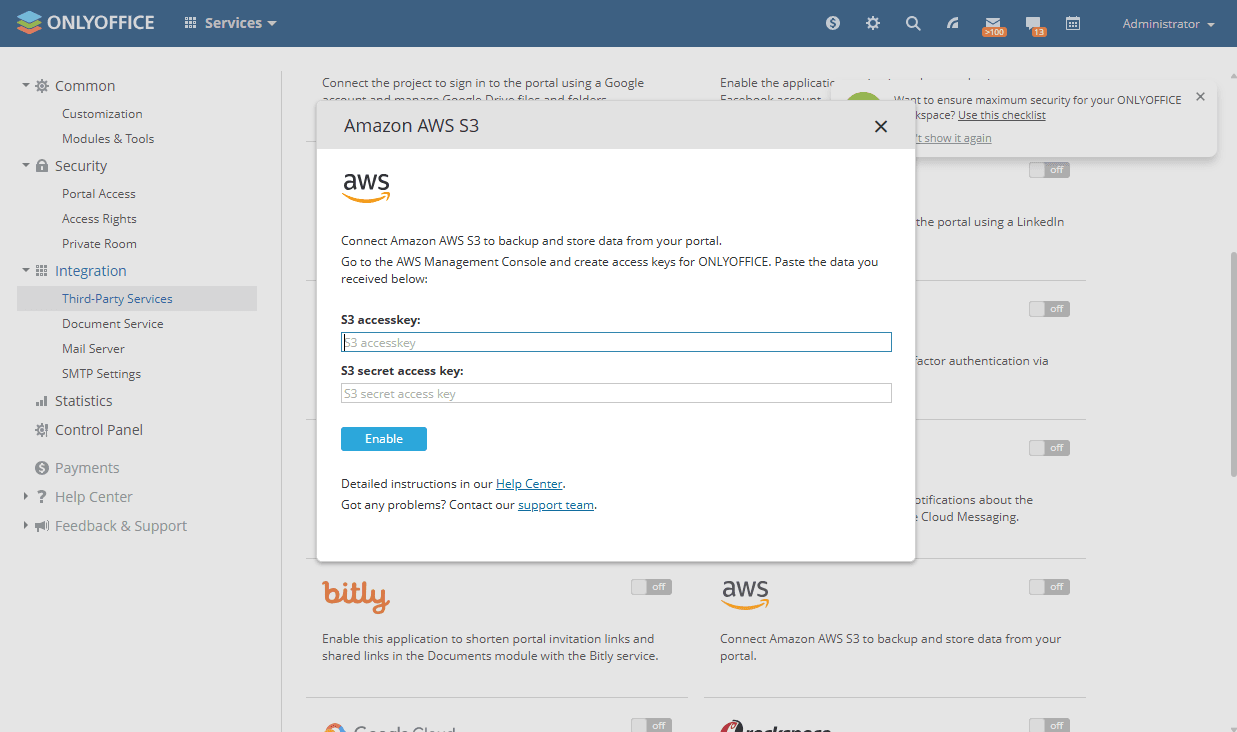The width and height of the screenshot is (1237, 732).
Task: Open the Services dropdown menu
Action: 230,23
